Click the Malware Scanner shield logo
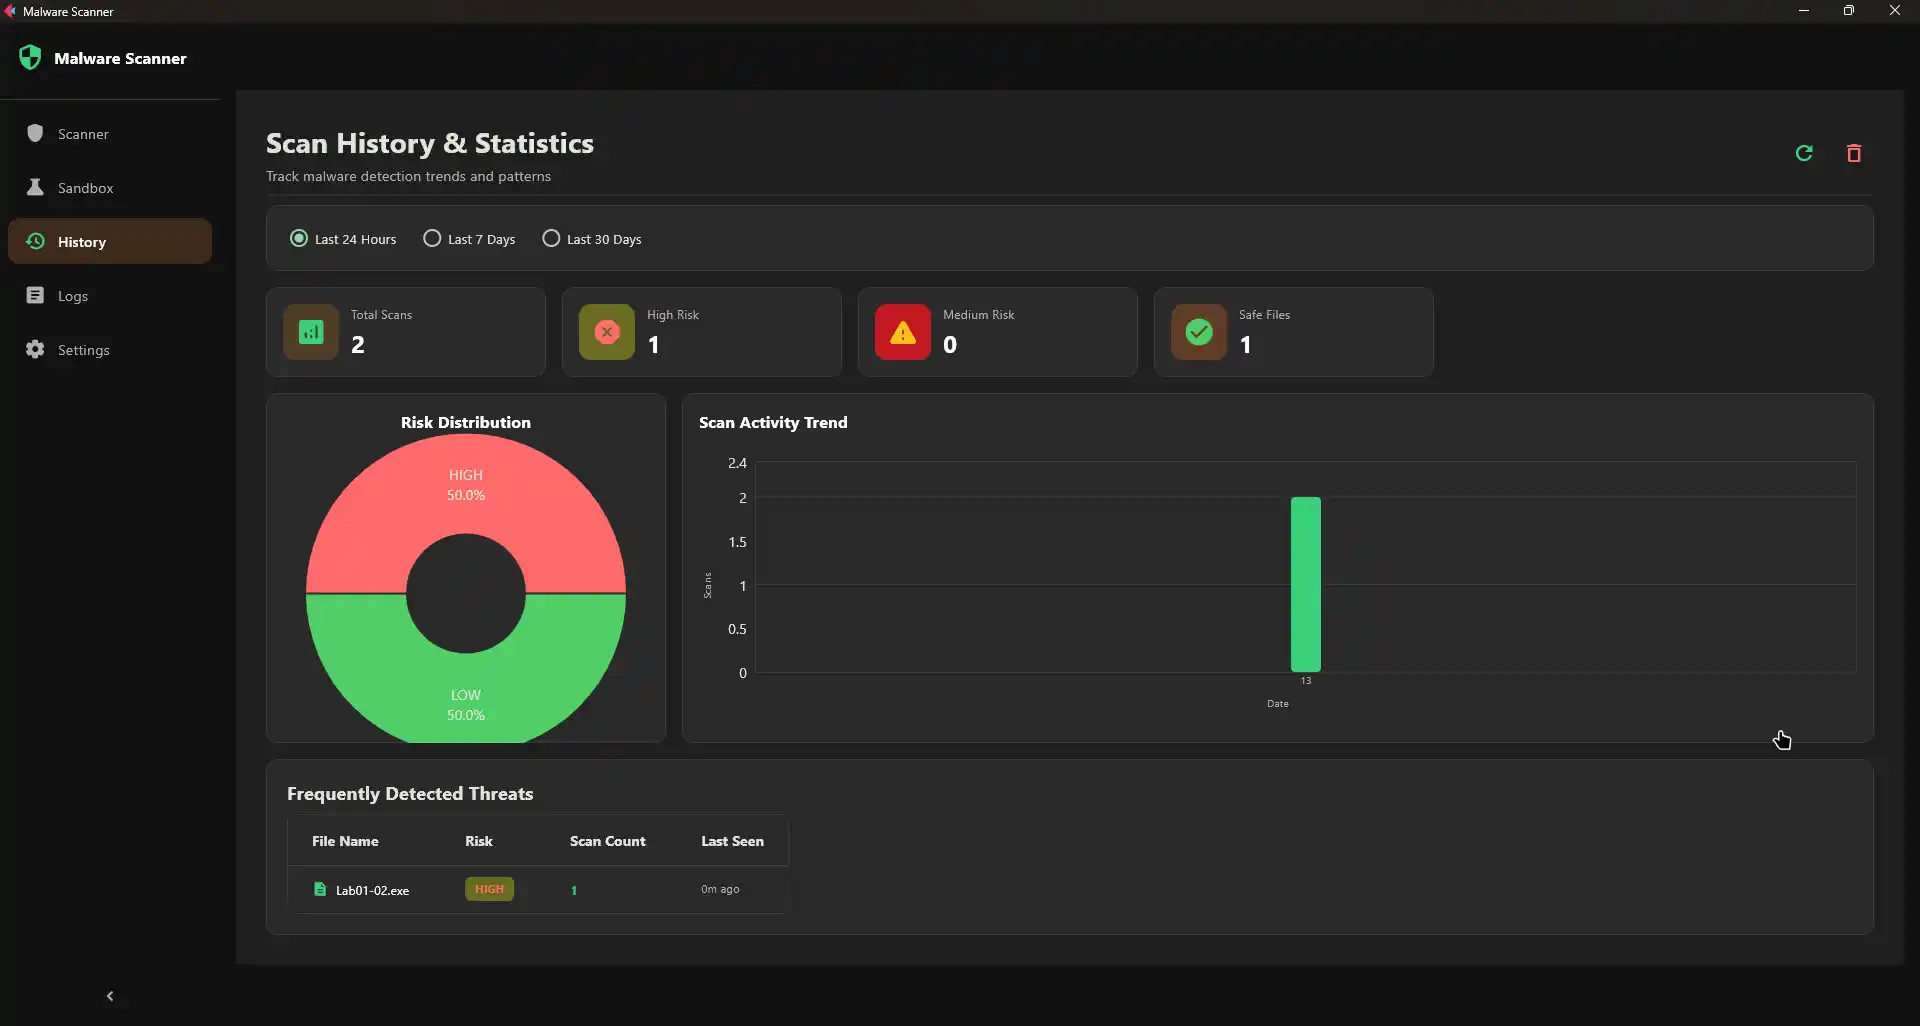The image size is (1920, 1026). [30, 57]
